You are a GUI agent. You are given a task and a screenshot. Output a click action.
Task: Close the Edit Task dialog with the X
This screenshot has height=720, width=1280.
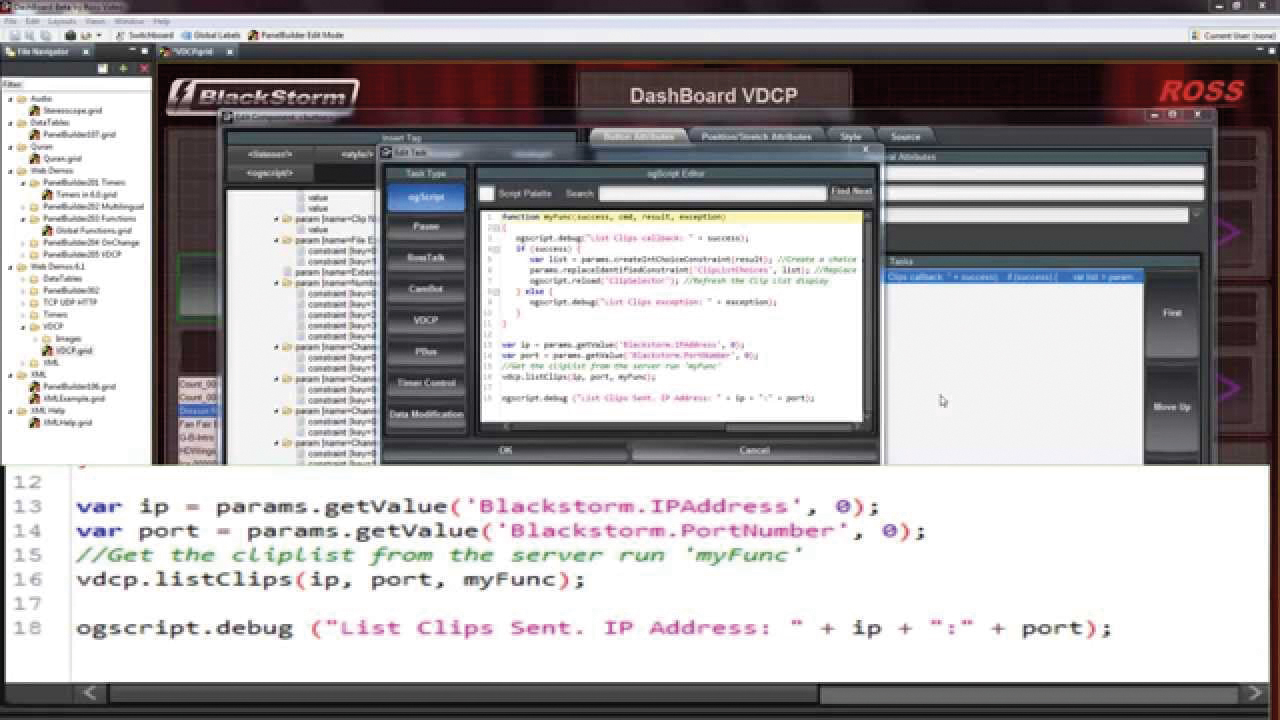[x=866, y=150]
